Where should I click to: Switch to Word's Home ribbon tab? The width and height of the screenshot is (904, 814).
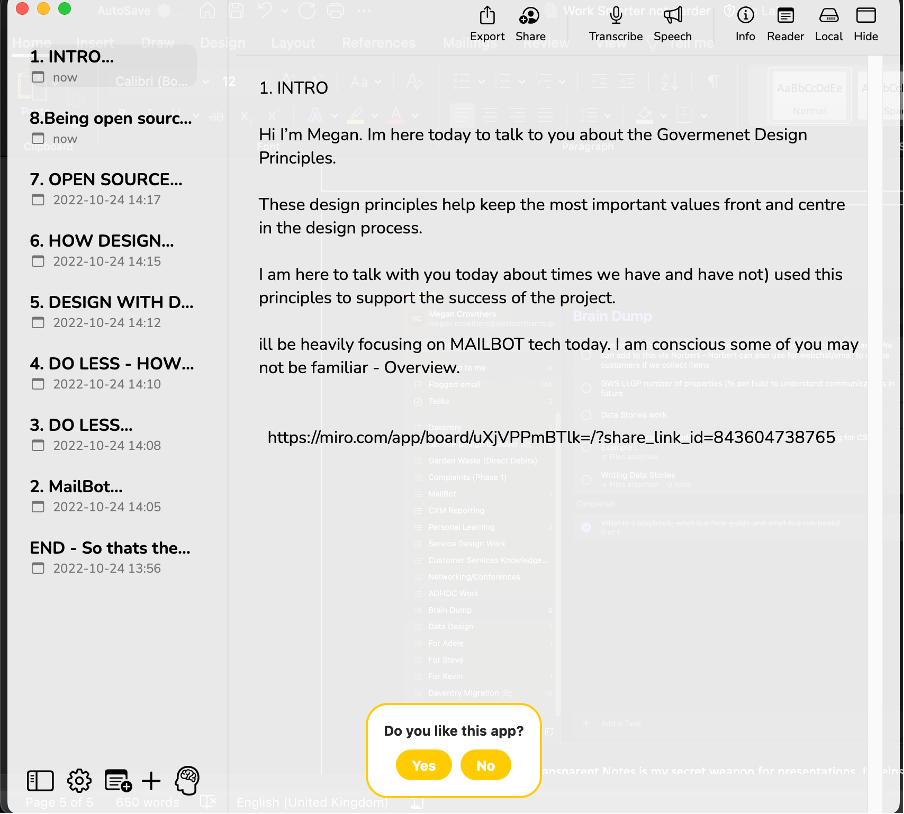point(32,43)
